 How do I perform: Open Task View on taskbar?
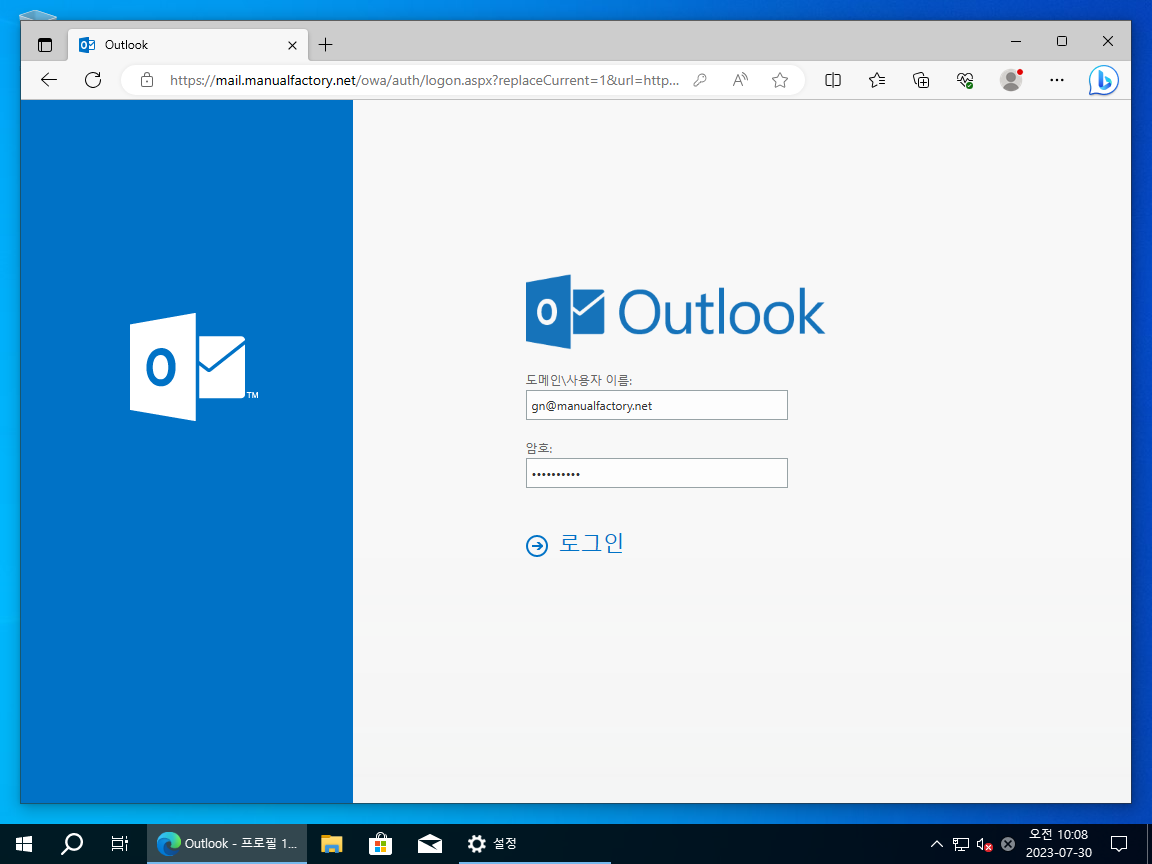tap(120, 843)
